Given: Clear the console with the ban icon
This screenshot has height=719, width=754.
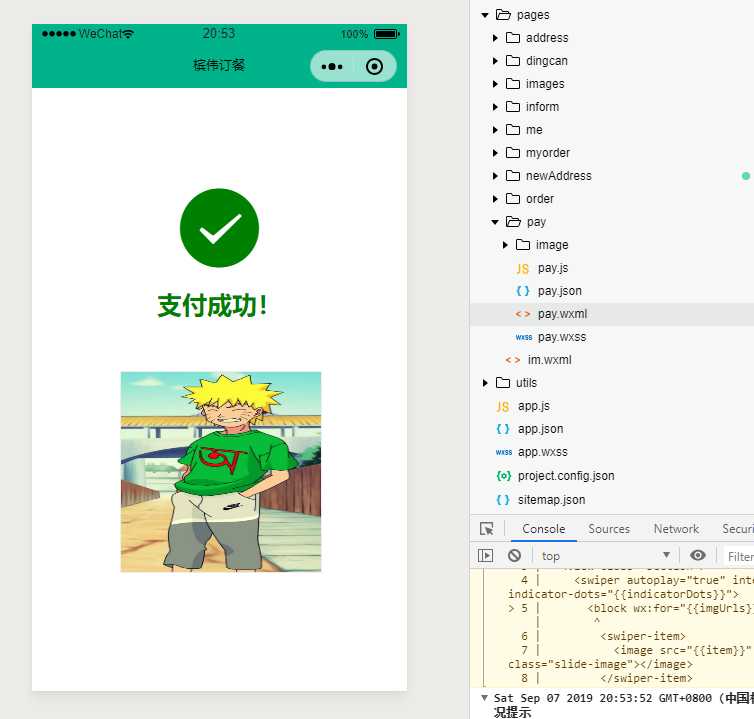Looking at the screenshot, I should pos(514,555).
